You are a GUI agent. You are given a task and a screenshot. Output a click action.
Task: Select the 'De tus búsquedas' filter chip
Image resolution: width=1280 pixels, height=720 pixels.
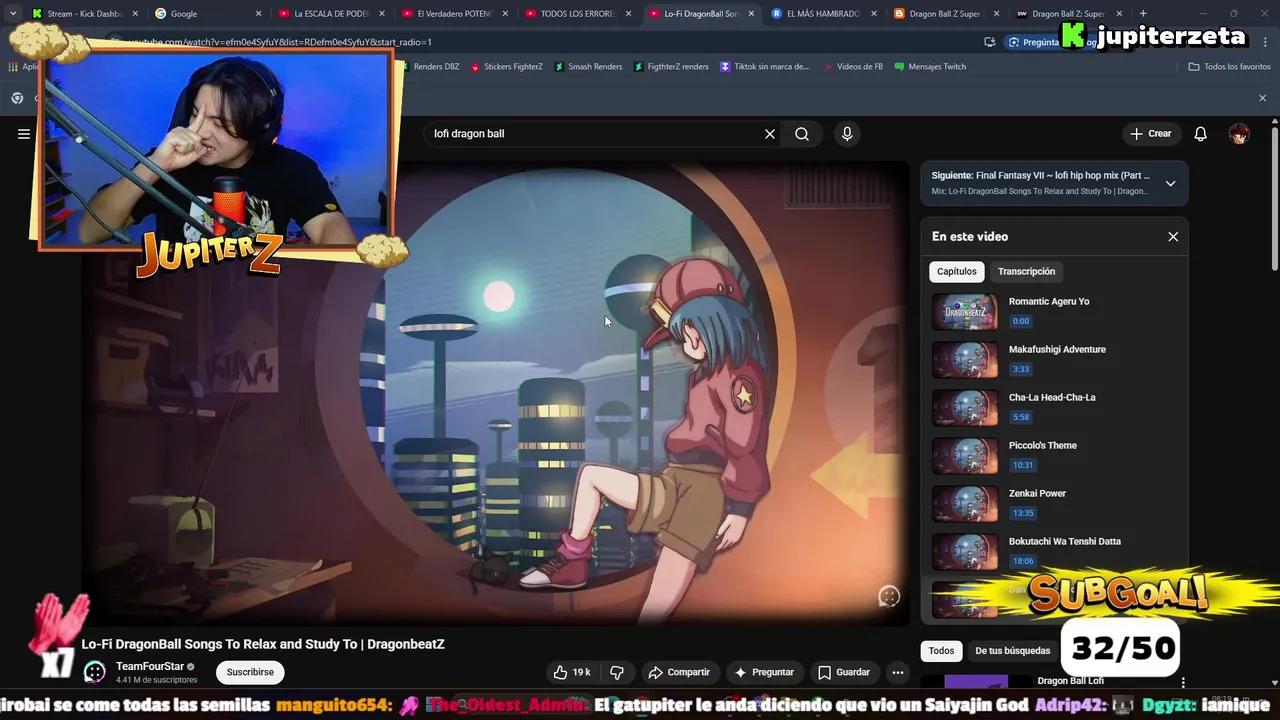1012,651
